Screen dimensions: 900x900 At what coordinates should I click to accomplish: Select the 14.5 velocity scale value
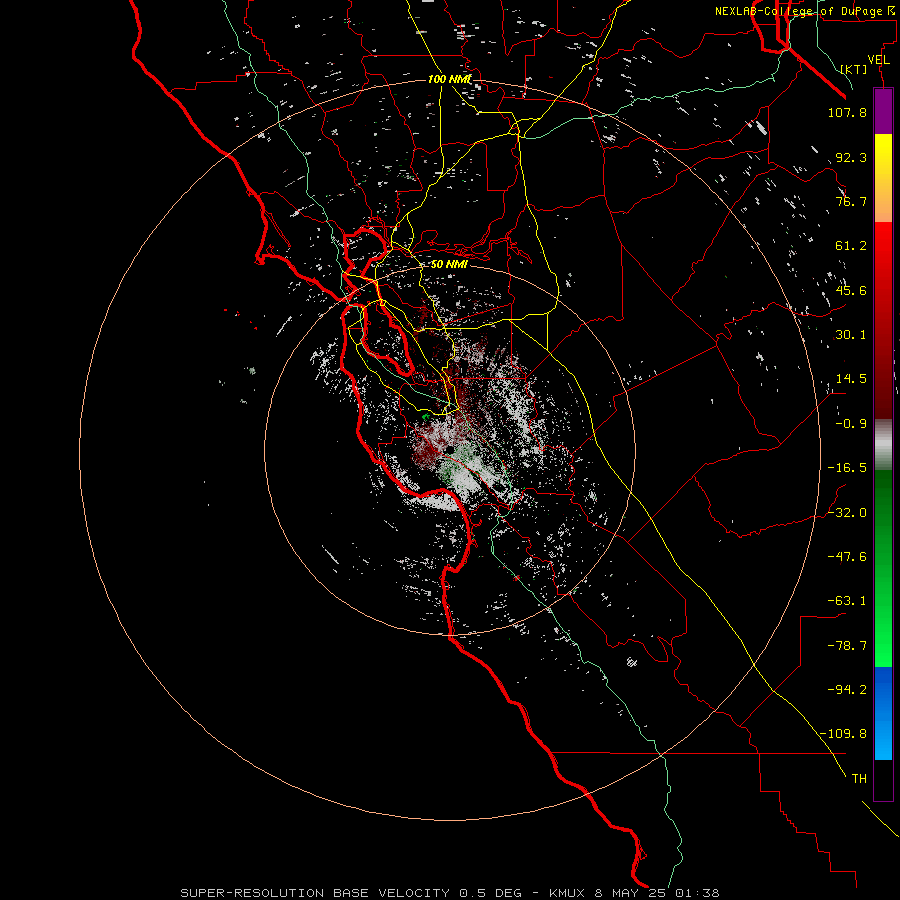click(x=851, y=379)
